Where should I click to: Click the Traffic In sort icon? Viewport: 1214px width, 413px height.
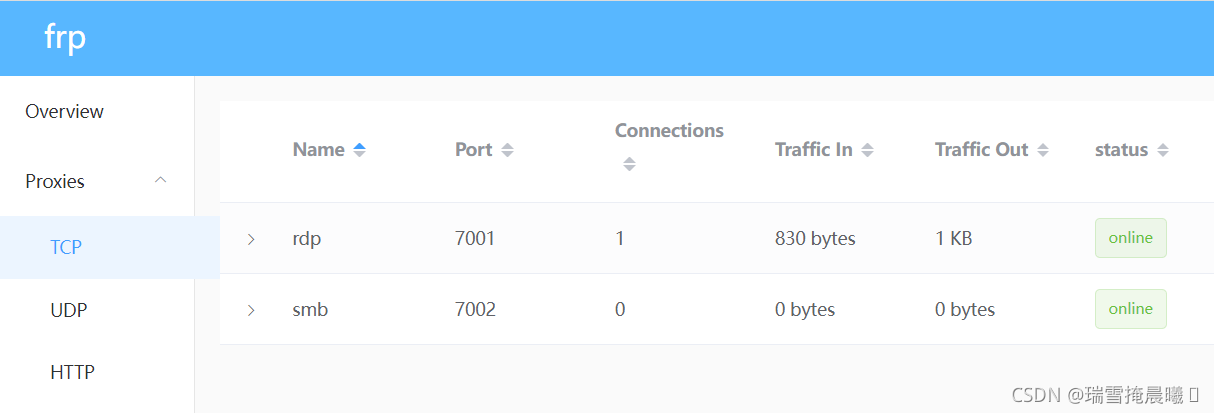pos(867,150)
